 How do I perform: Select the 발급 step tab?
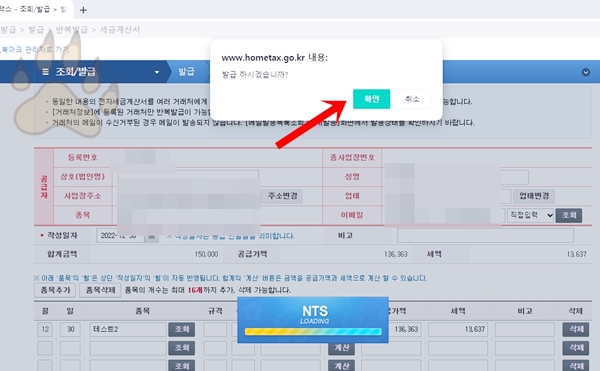tap(186, 72)
